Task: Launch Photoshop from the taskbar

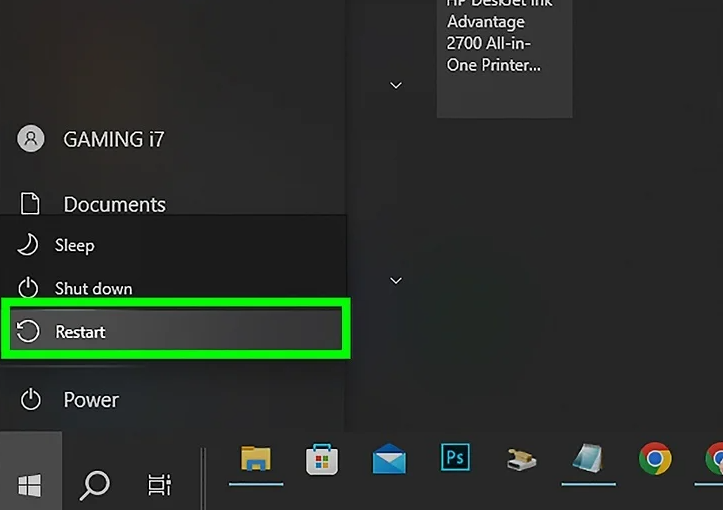Action: 455,458
